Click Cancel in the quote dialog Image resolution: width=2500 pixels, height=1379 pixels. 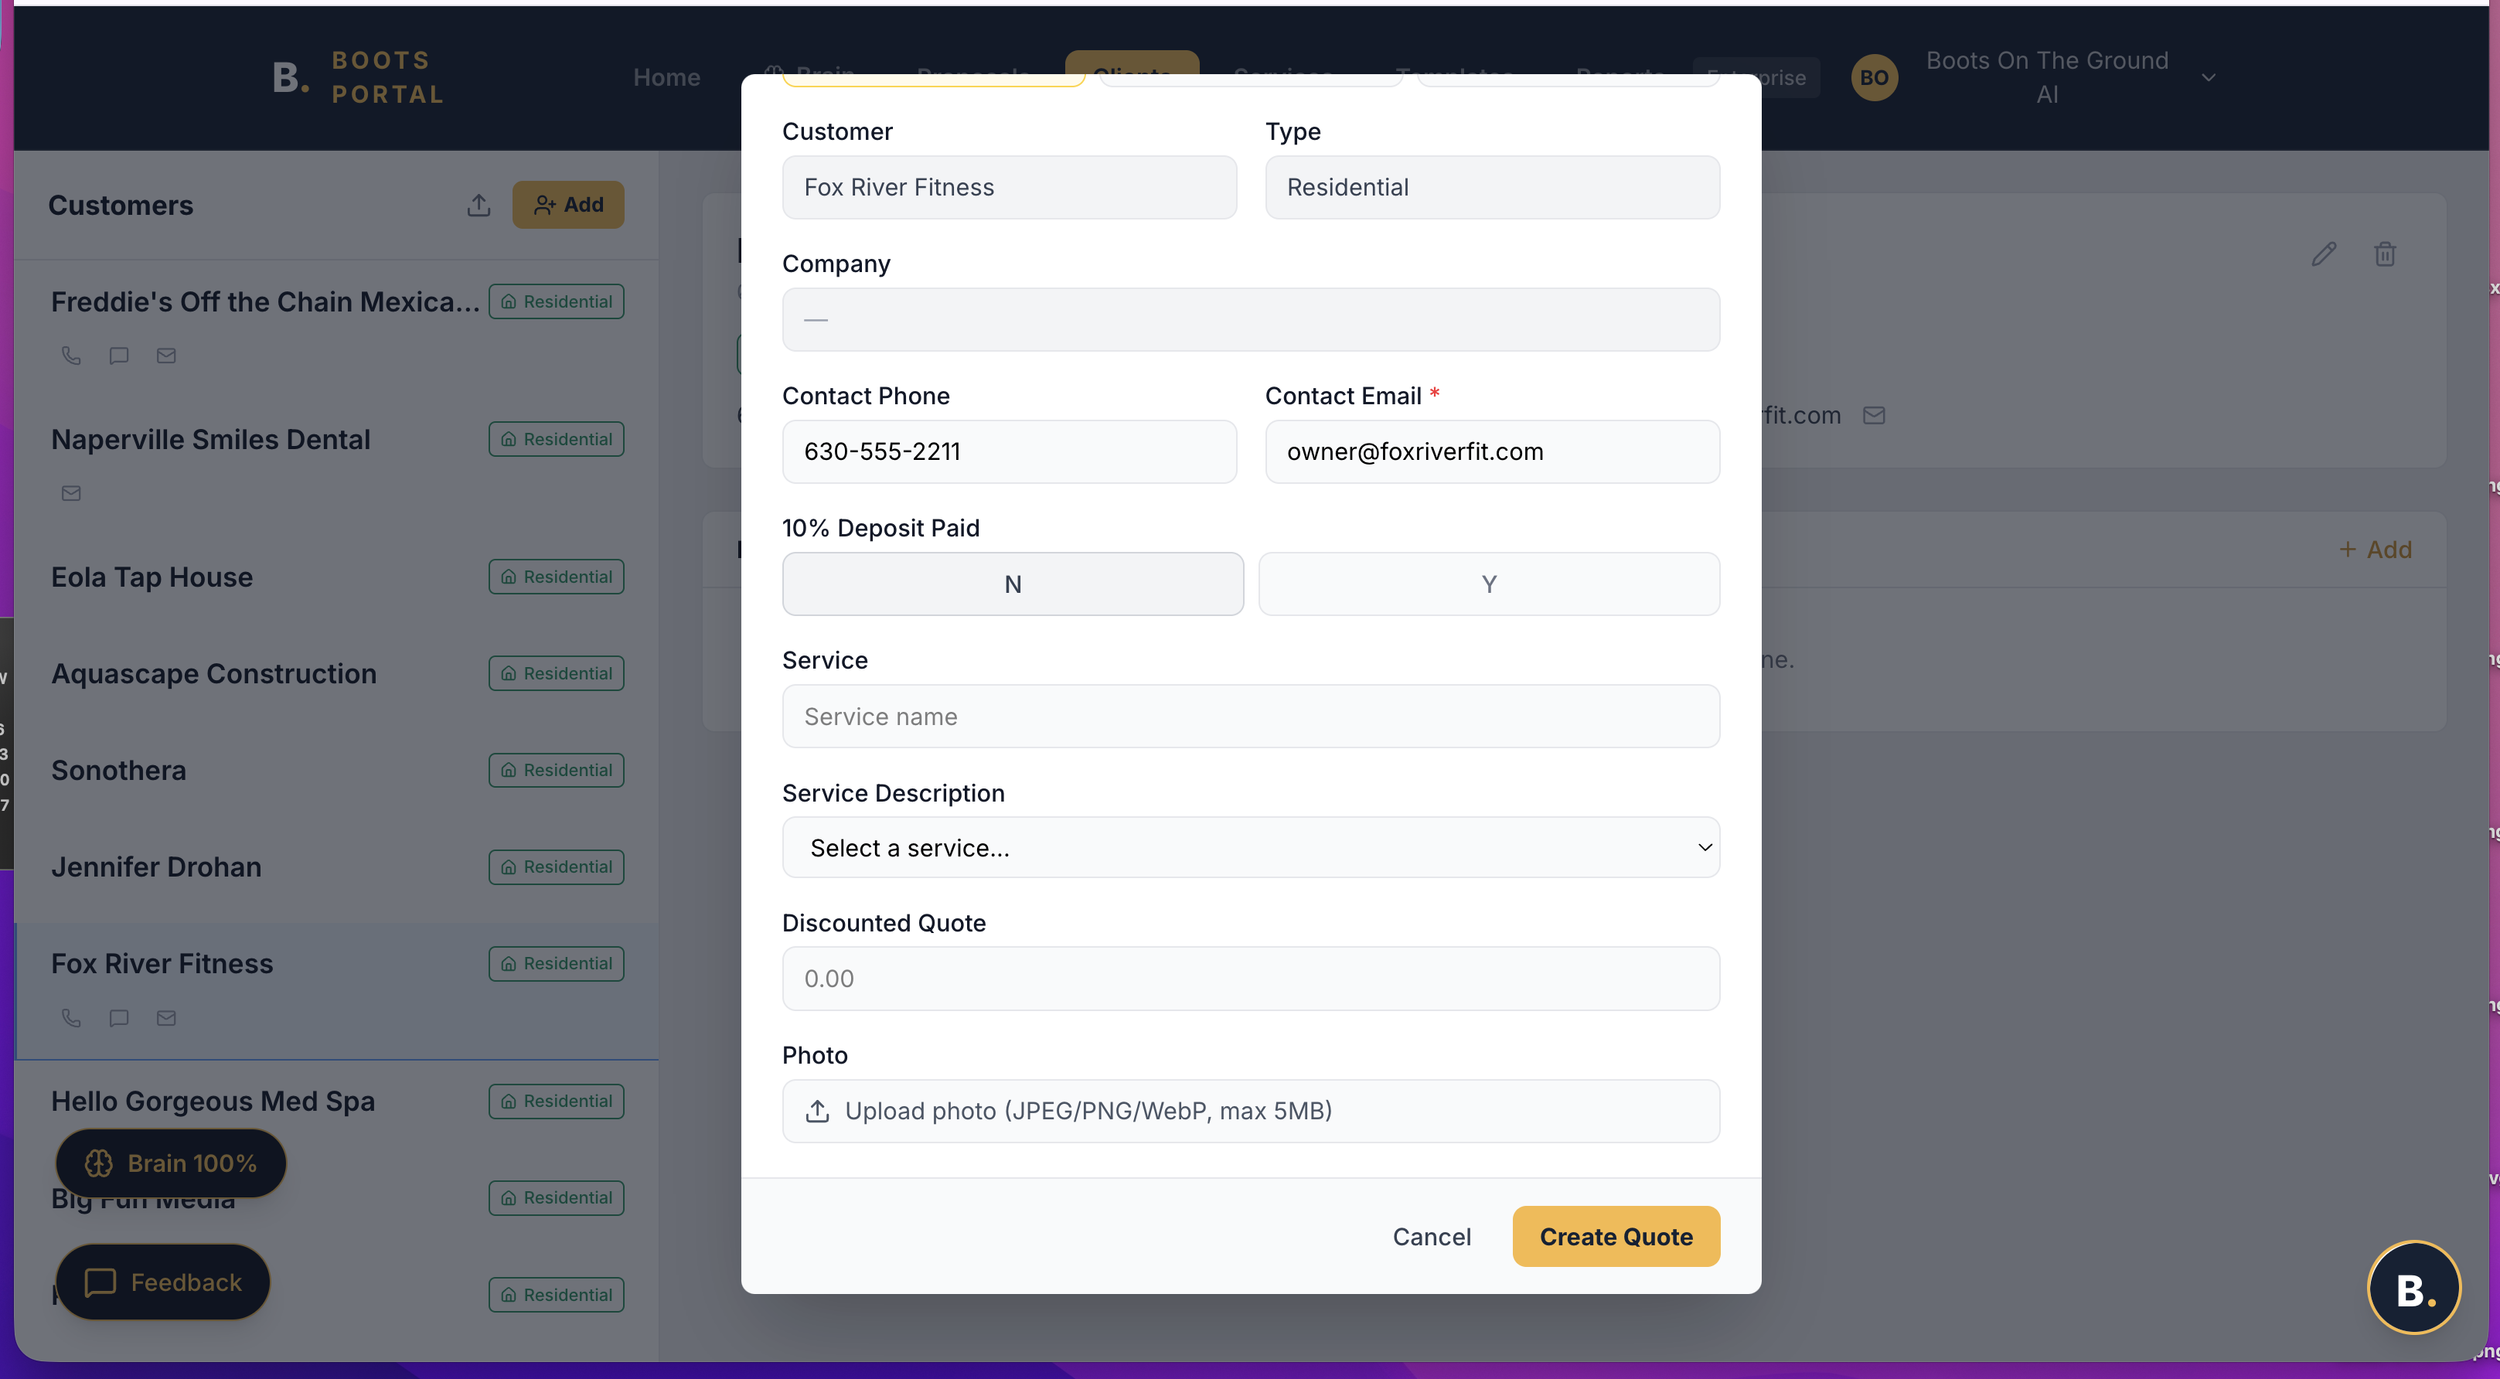point(1431,1237)
